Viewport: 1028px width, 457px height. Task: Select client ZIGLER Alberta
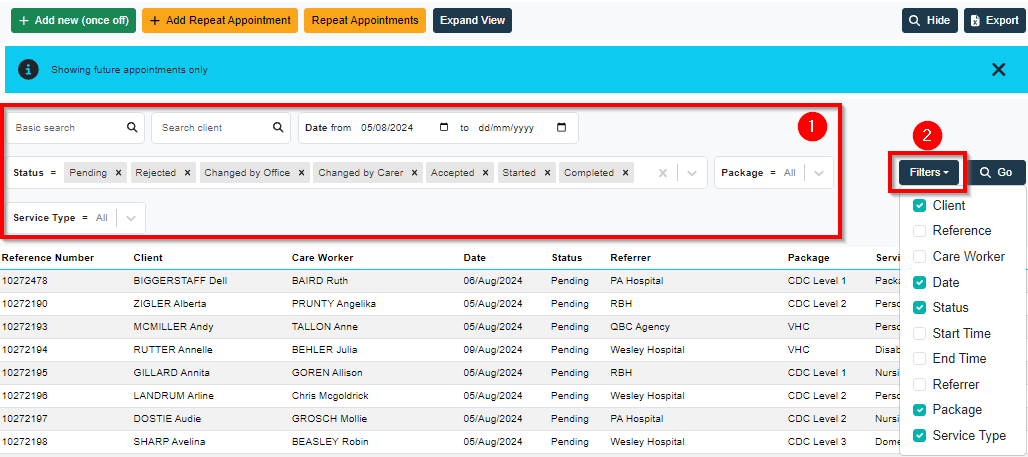(170, 304)
